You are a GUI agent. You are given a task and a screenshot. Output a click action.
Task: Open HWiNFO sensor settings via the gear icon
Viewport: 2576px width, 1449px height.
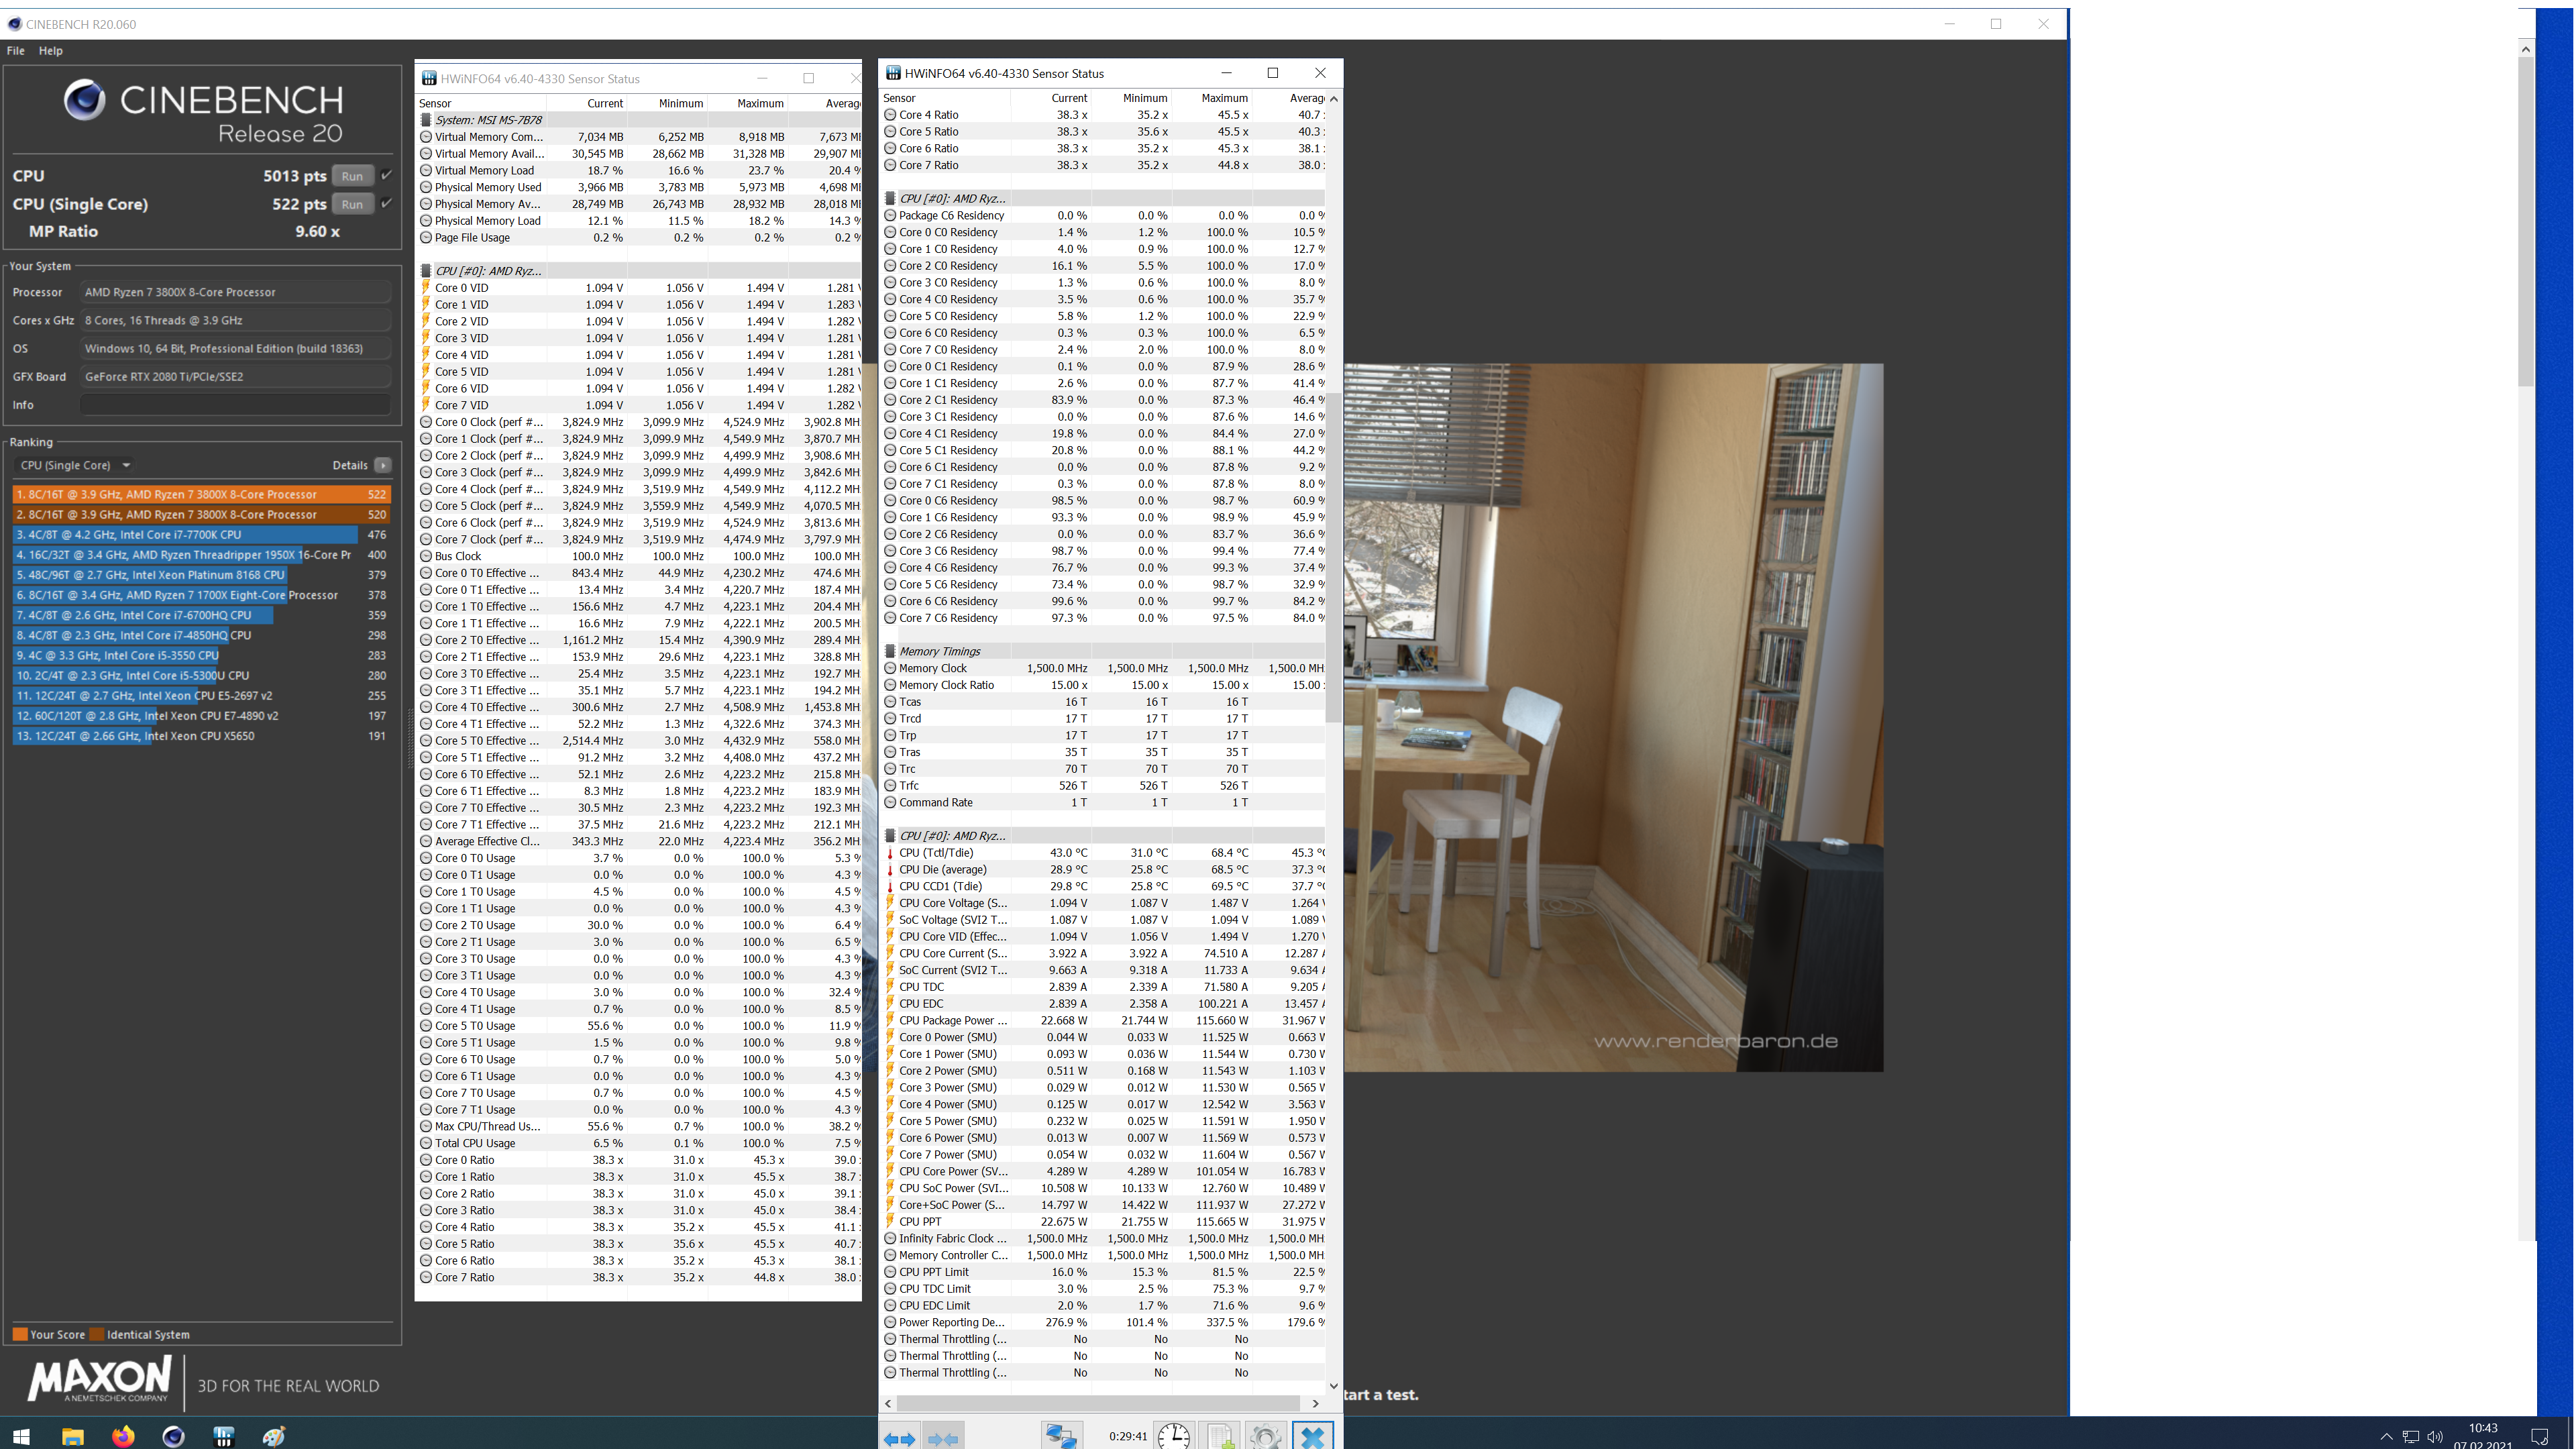tap(1265, 1437)
